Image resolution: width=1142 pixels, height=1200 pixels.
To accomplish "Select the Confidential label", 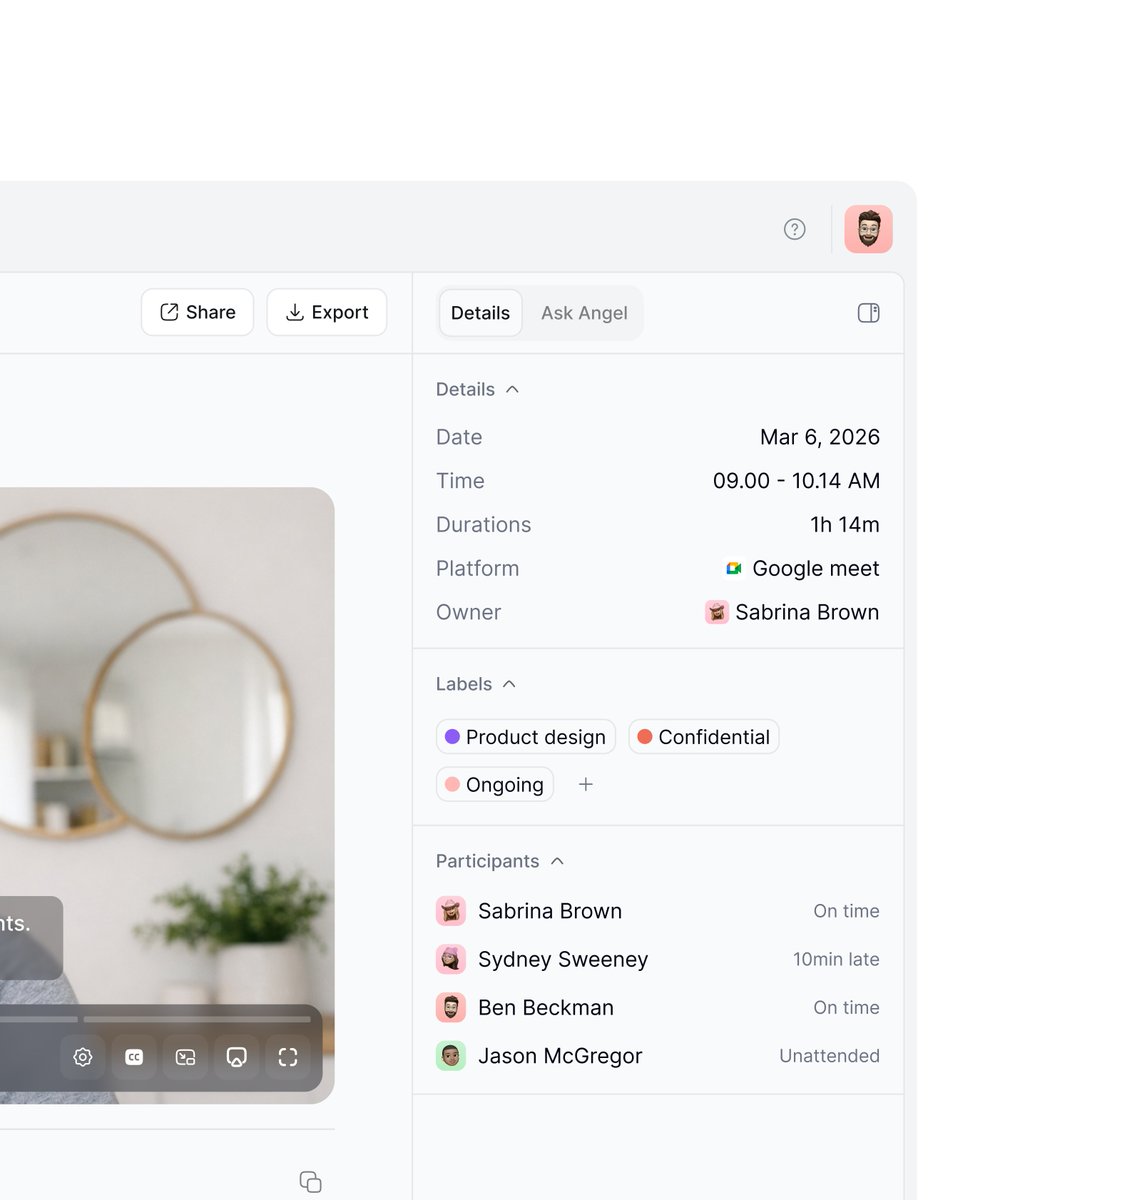I will [704, 737].
